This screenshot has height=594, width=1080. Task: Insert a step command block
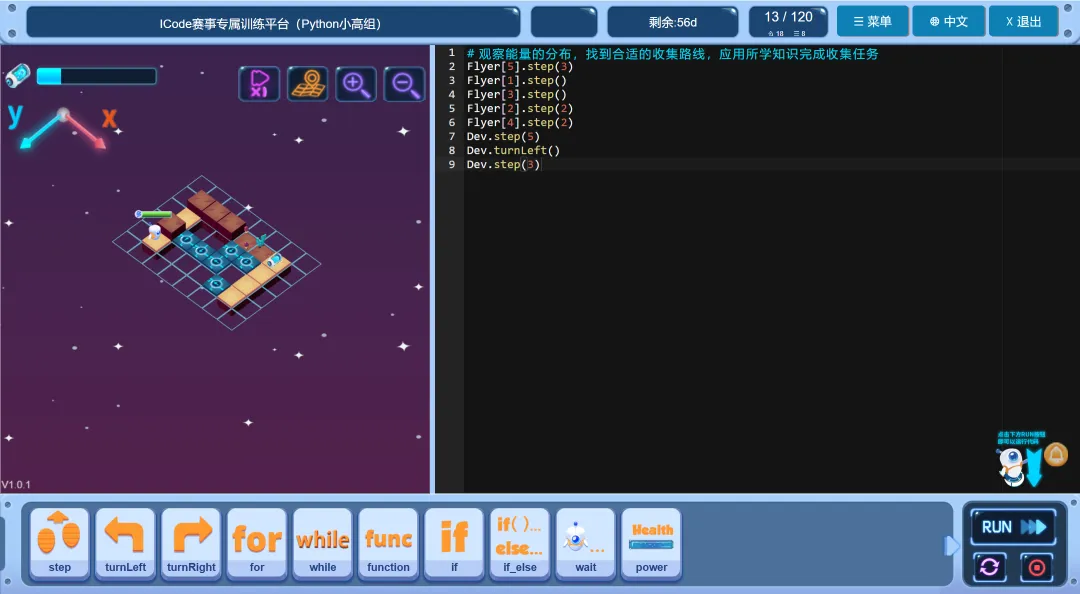tap(59, 544)
